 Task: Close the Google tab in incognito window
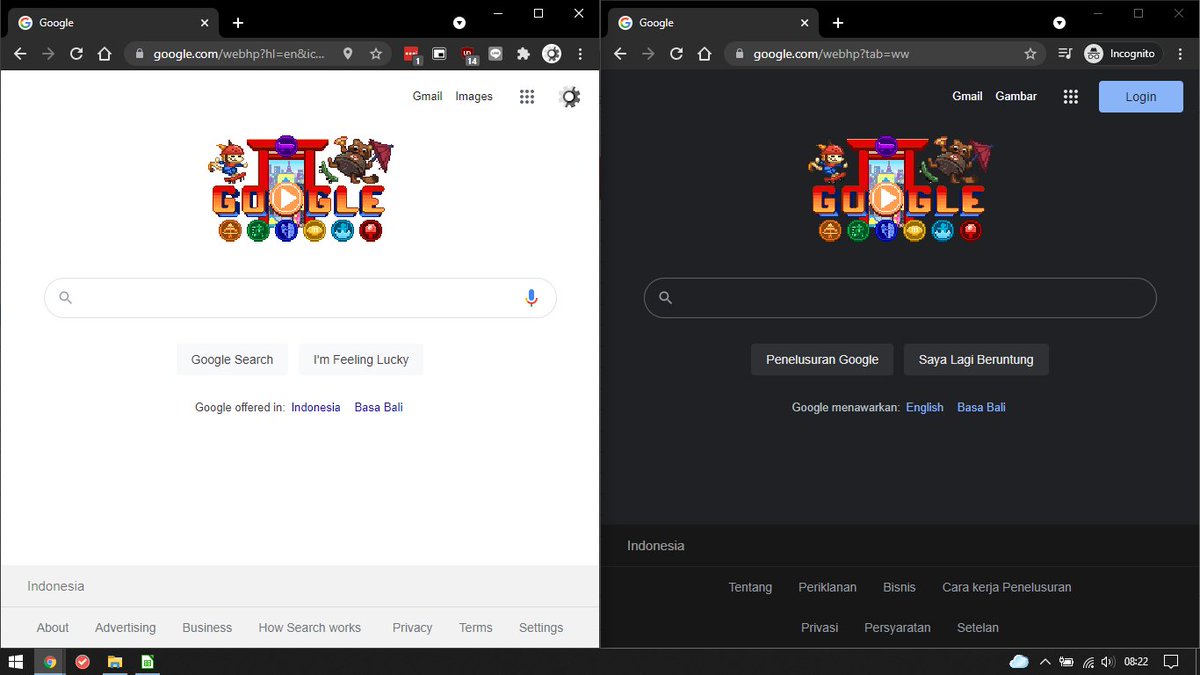click(805, 23)
